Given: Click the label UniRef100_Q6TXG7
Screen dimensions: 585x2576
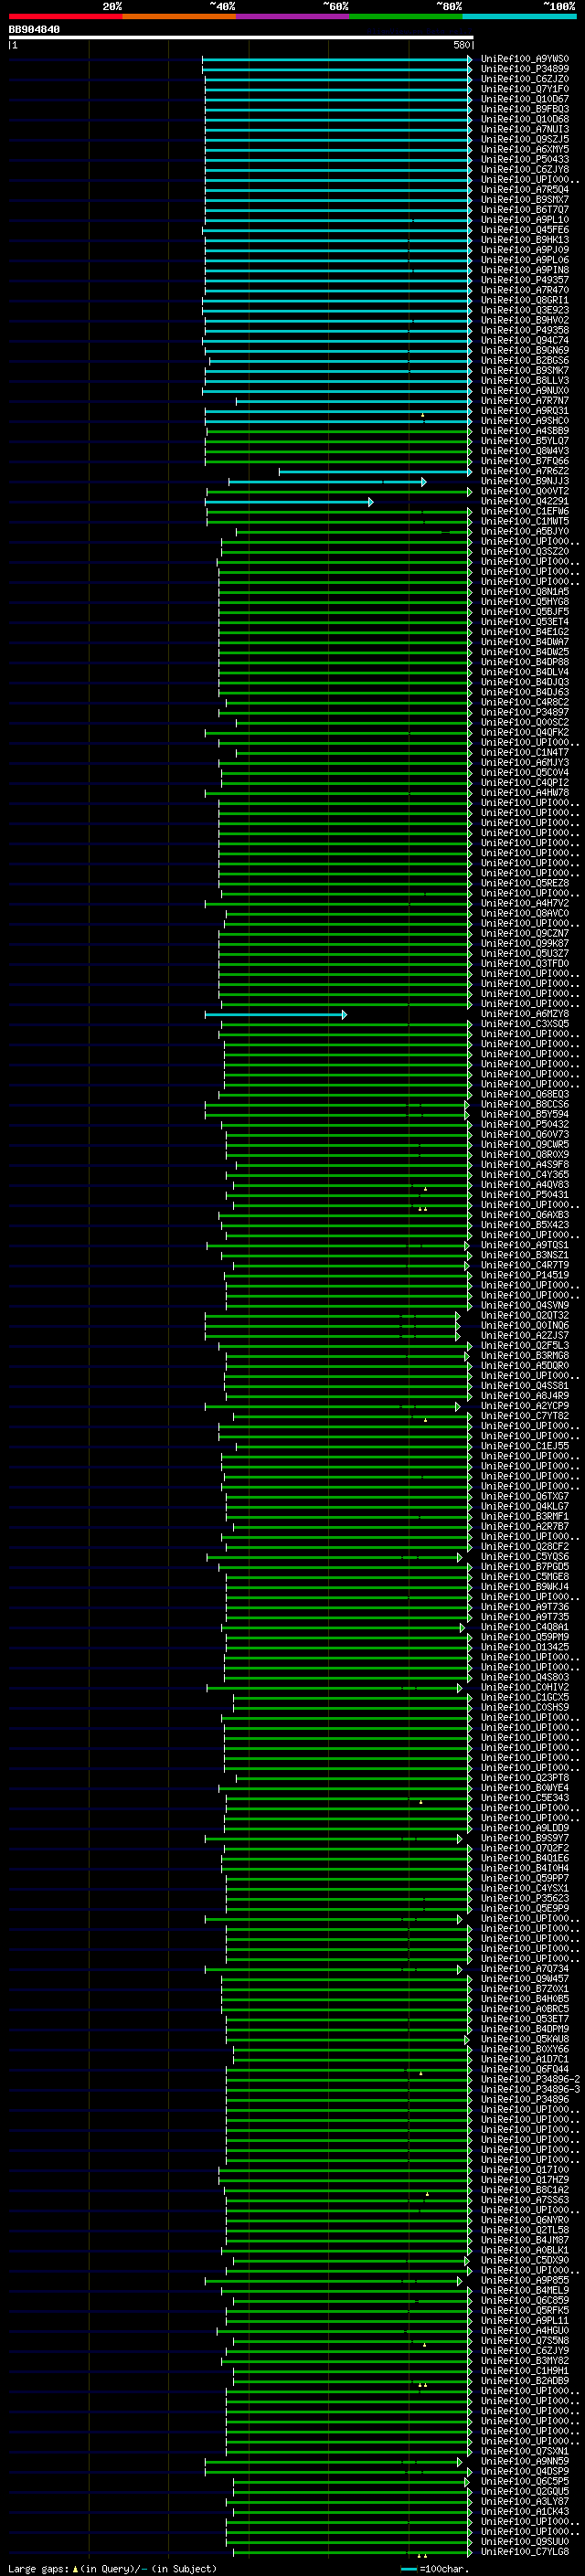Looking at the screenshot, I should [525, 1497].
